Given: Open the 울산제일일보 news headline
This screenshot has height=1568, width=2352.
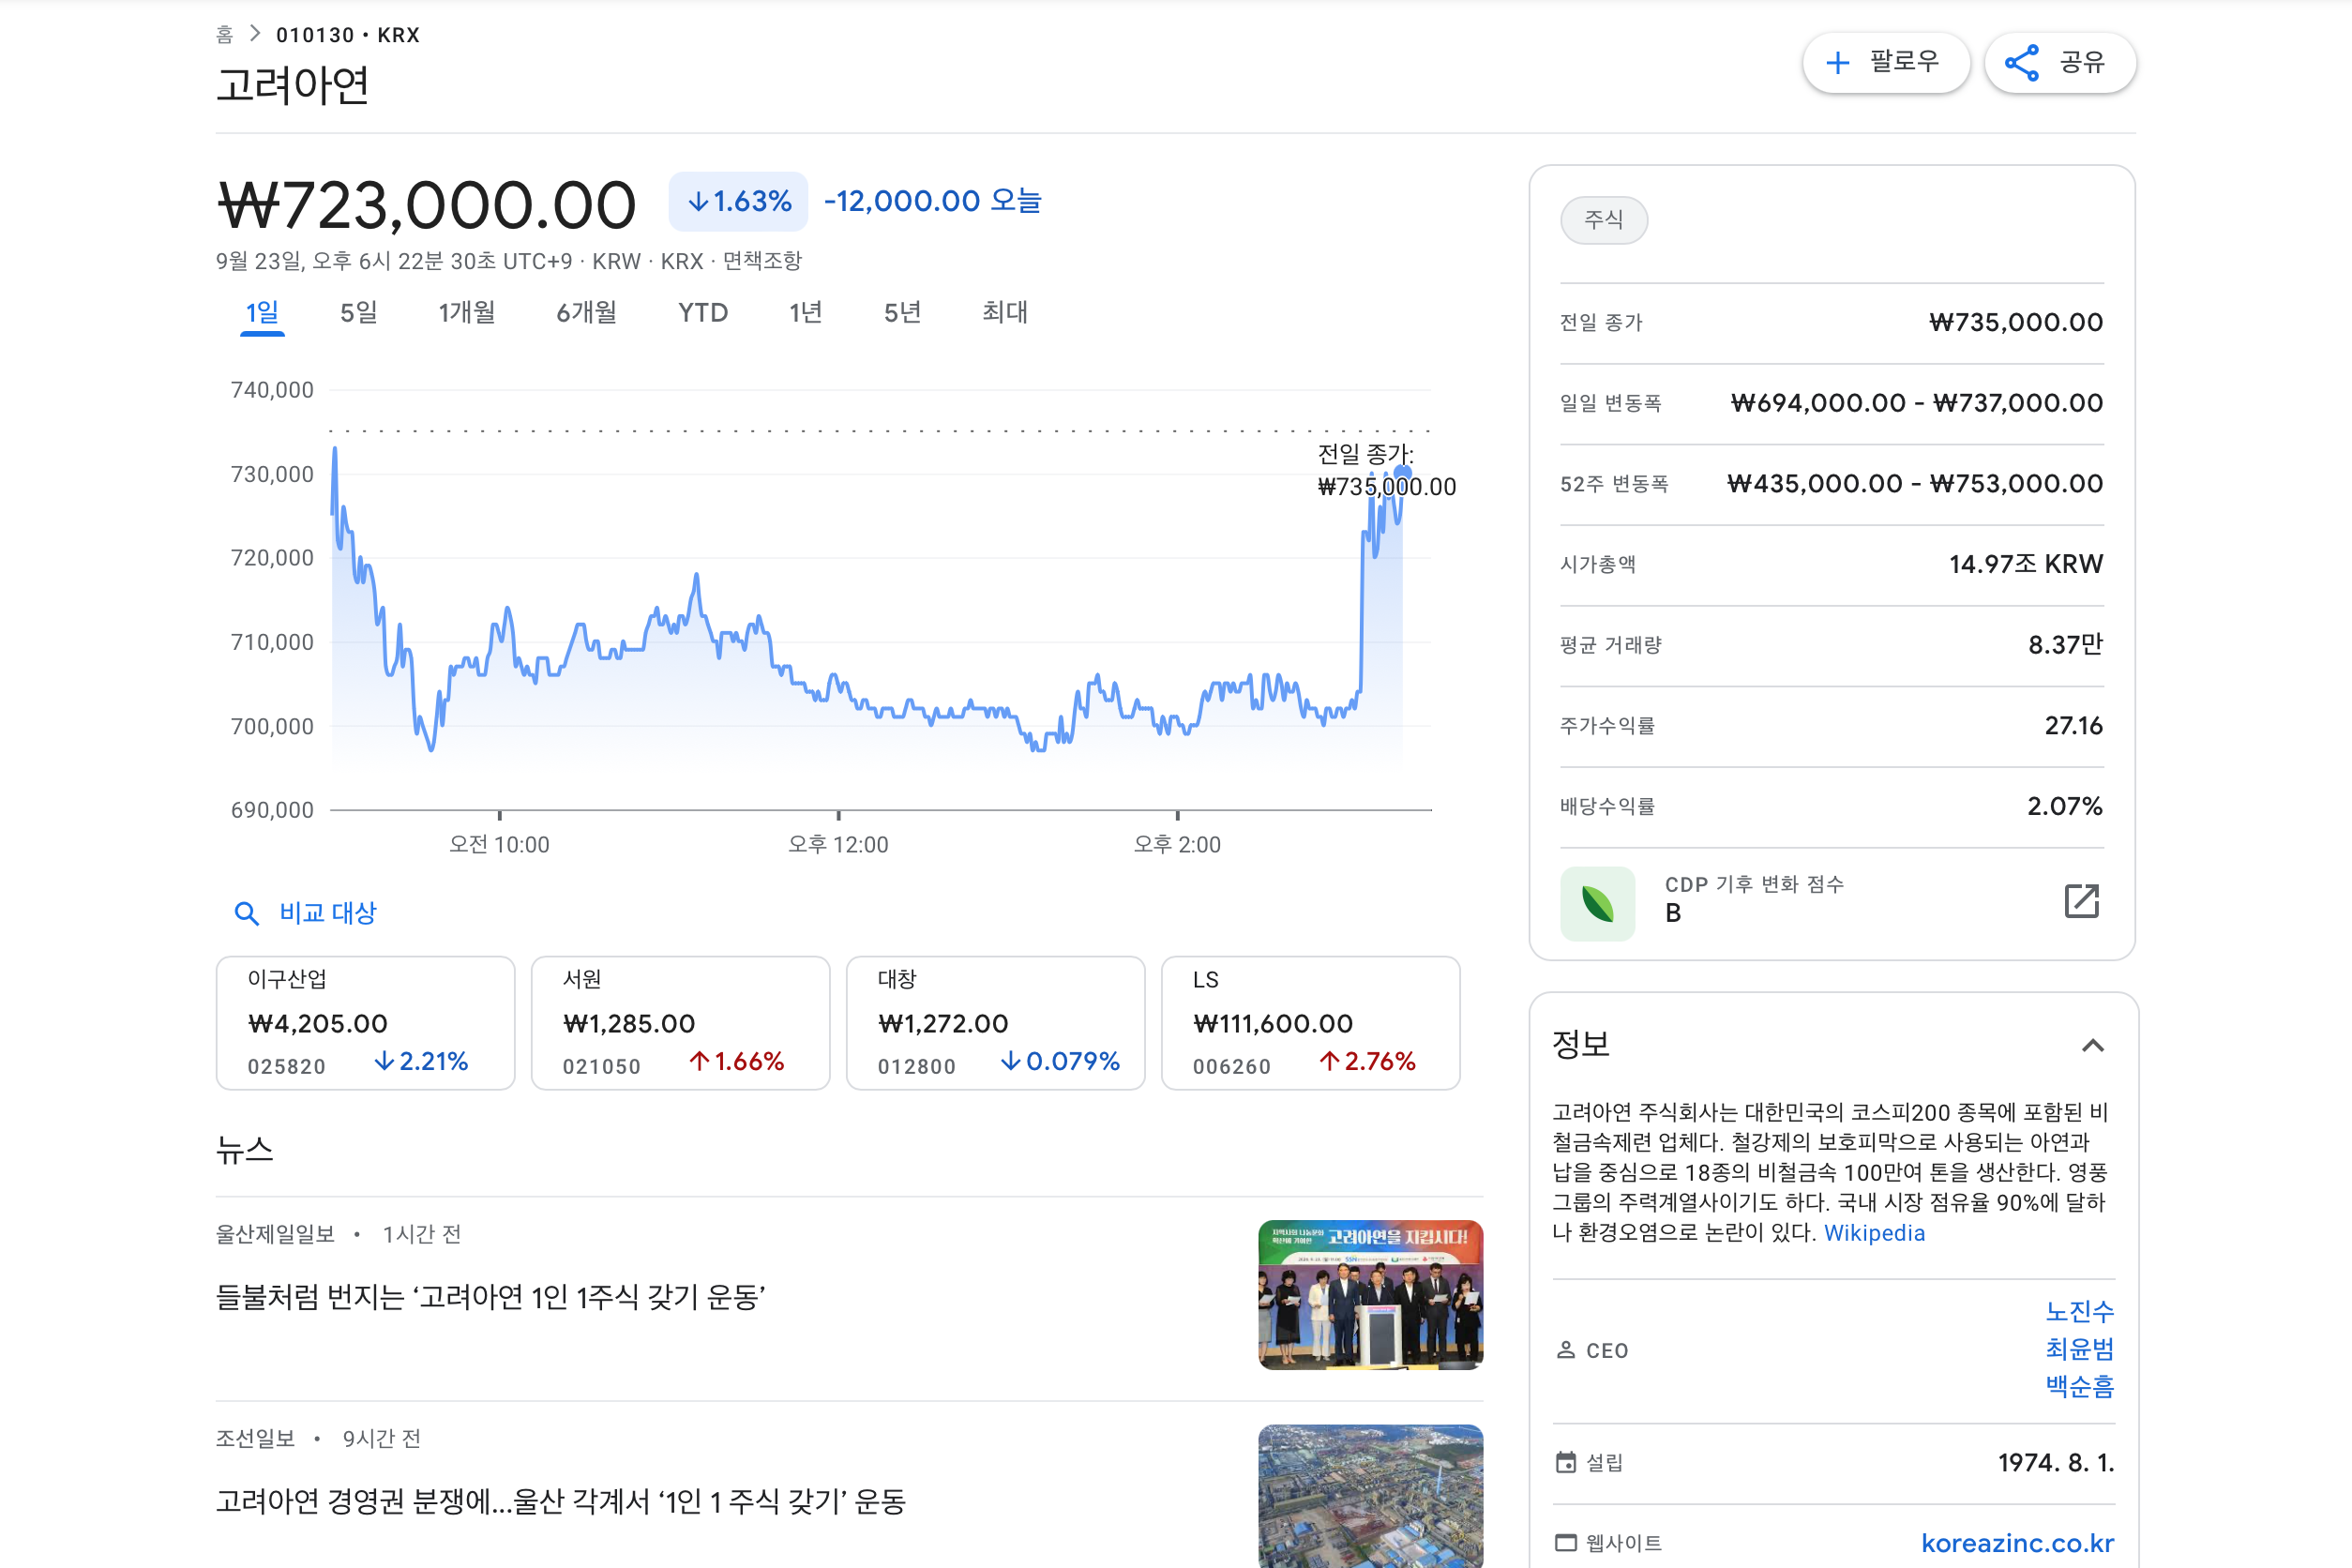Looking at the screenshot, I should click(491, 1297).
